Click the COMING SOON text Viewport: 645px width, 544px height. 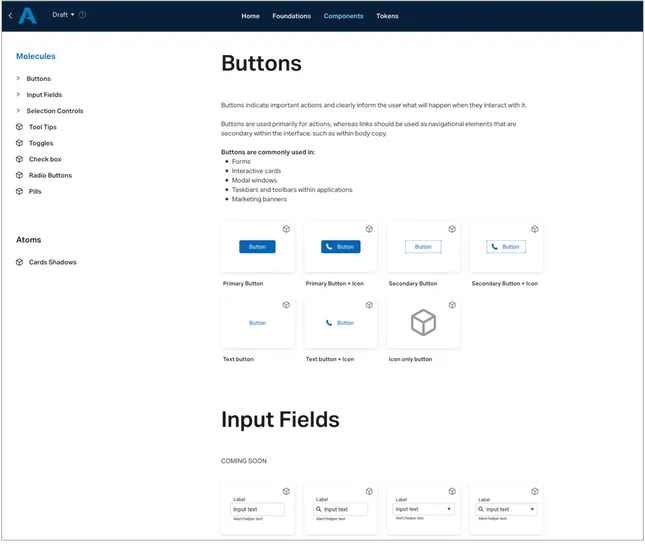coord(244,461)
